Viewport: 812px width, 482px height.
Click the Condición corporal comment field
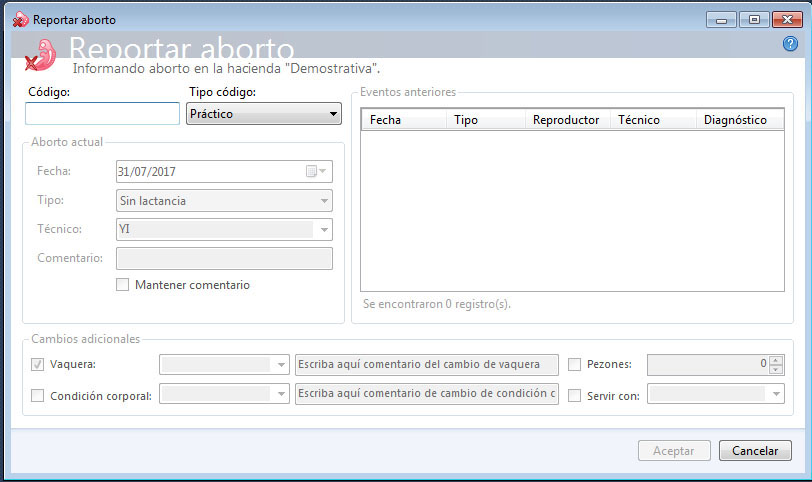427,393
